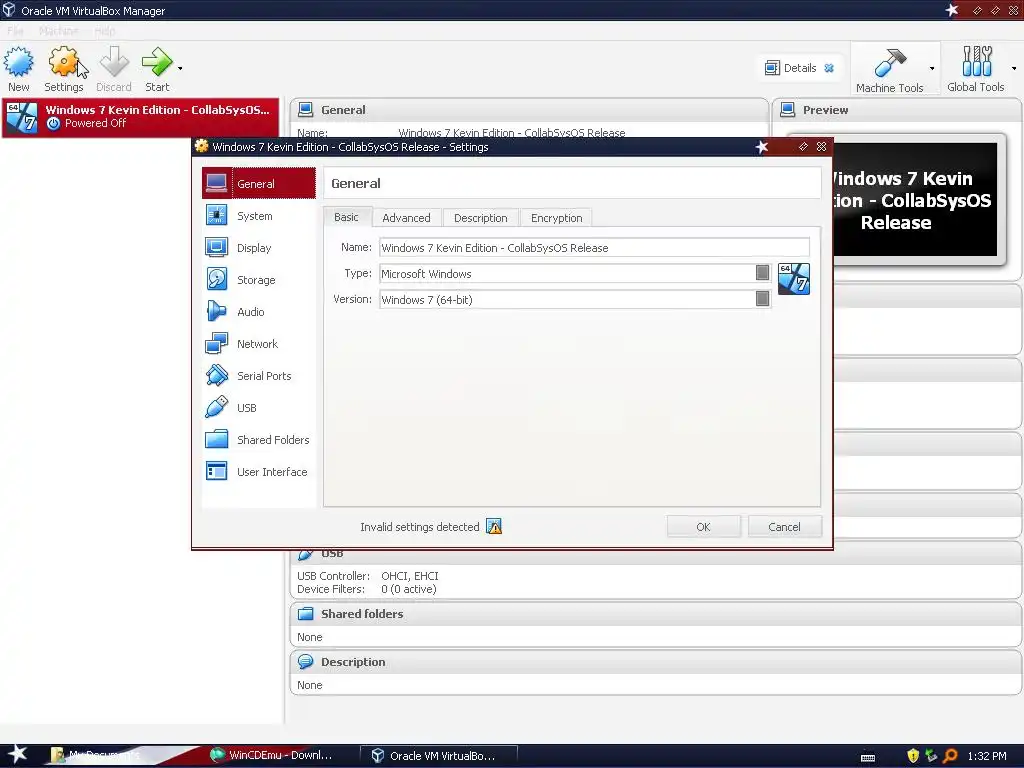Close the Details tool with its X
This screenshot has width=1024, height=768.
(x=829, y=68)
